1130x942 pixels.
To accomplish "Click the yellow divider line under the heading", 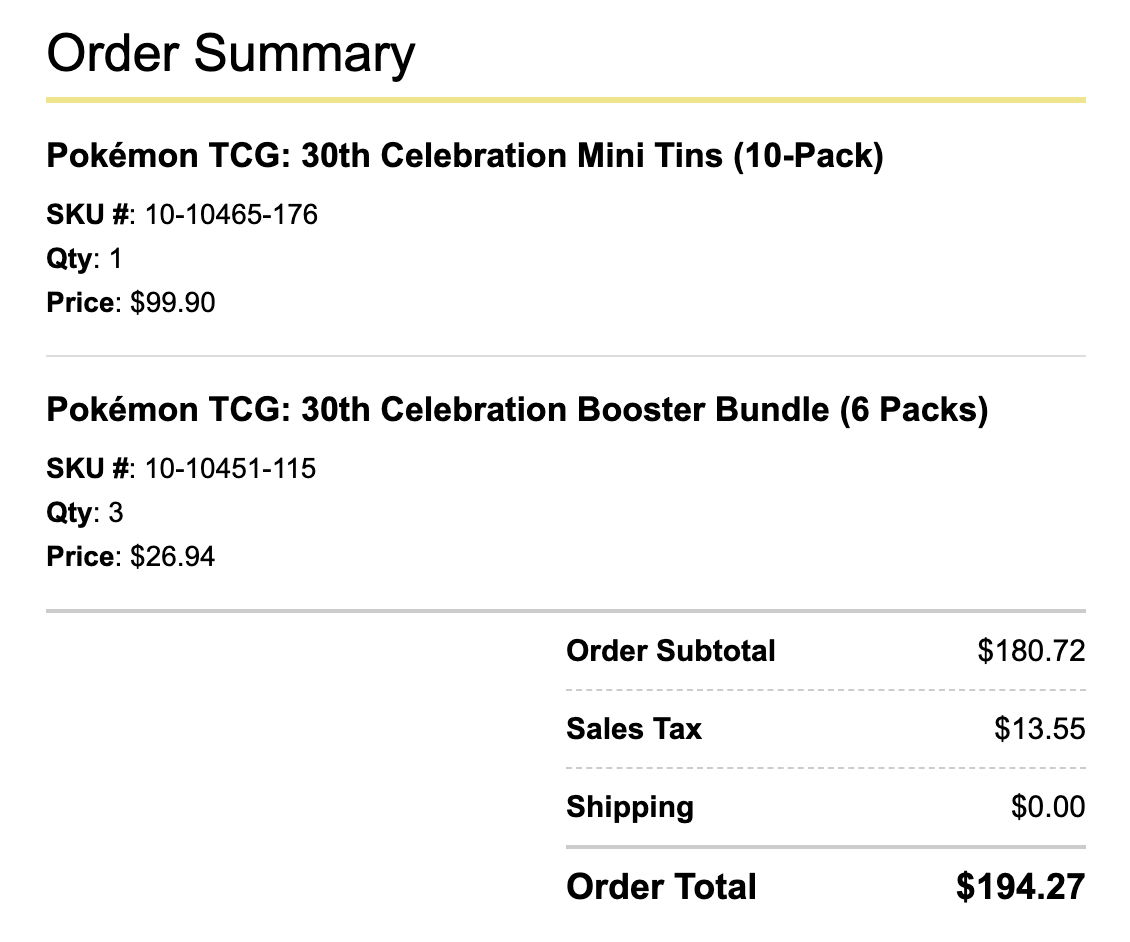I will click(566, 100).
